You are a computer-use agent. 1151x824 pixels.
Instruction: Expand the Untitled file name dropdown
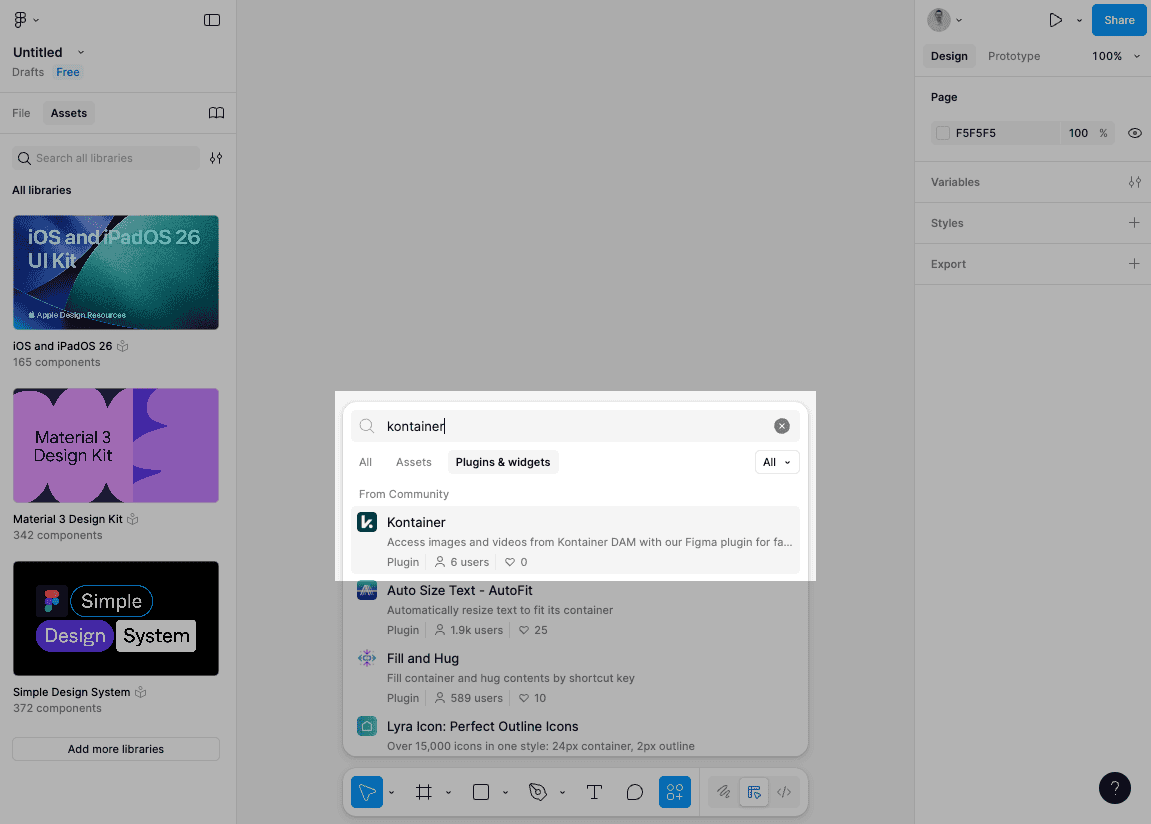(79, 52)
